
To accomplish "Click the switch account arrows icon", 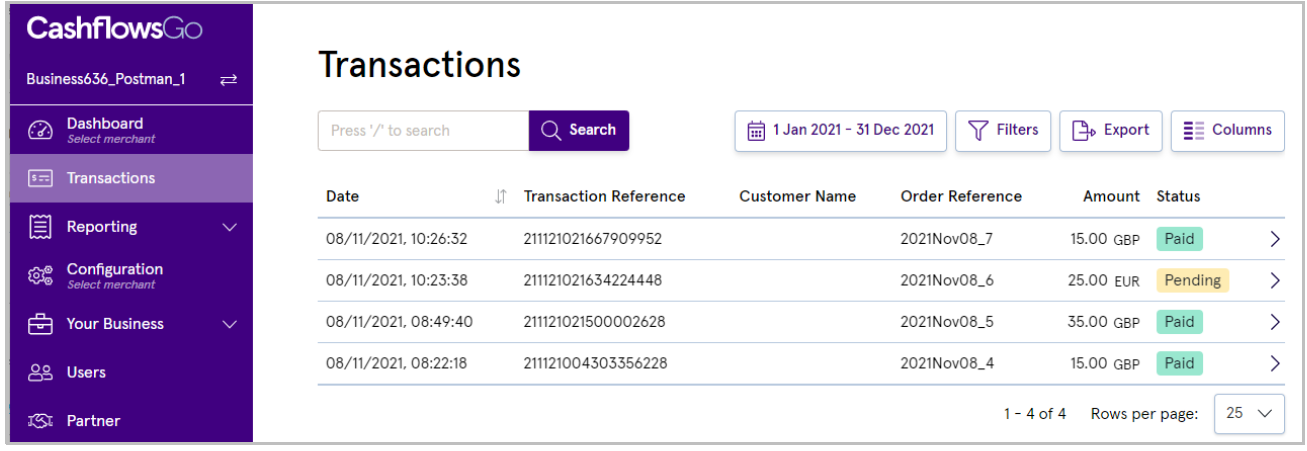I will click(228, 80).
